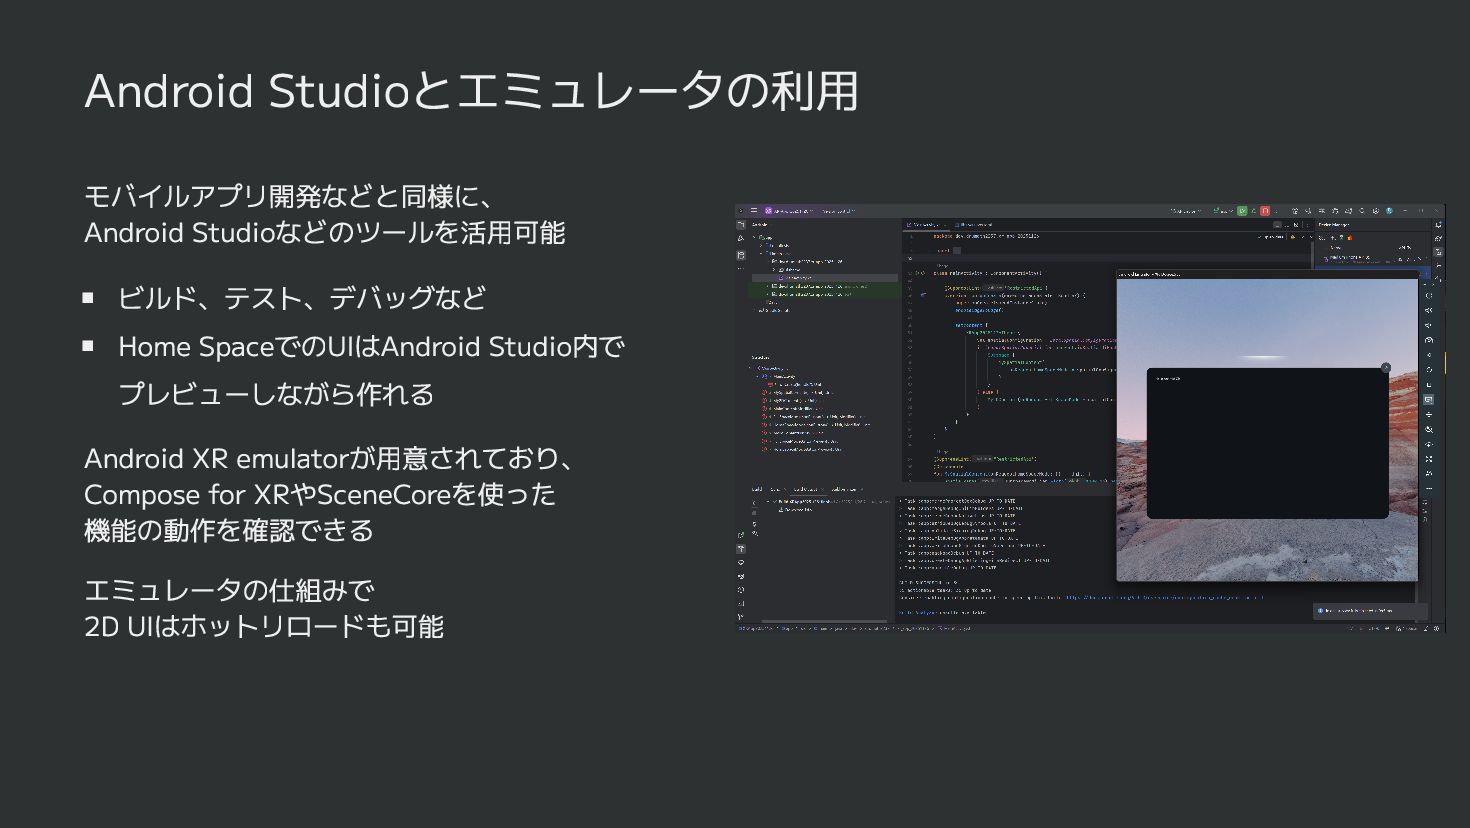Click the Debug bug icon next to Run
Screen dimensions: 1470x828
click(1253, 211)
